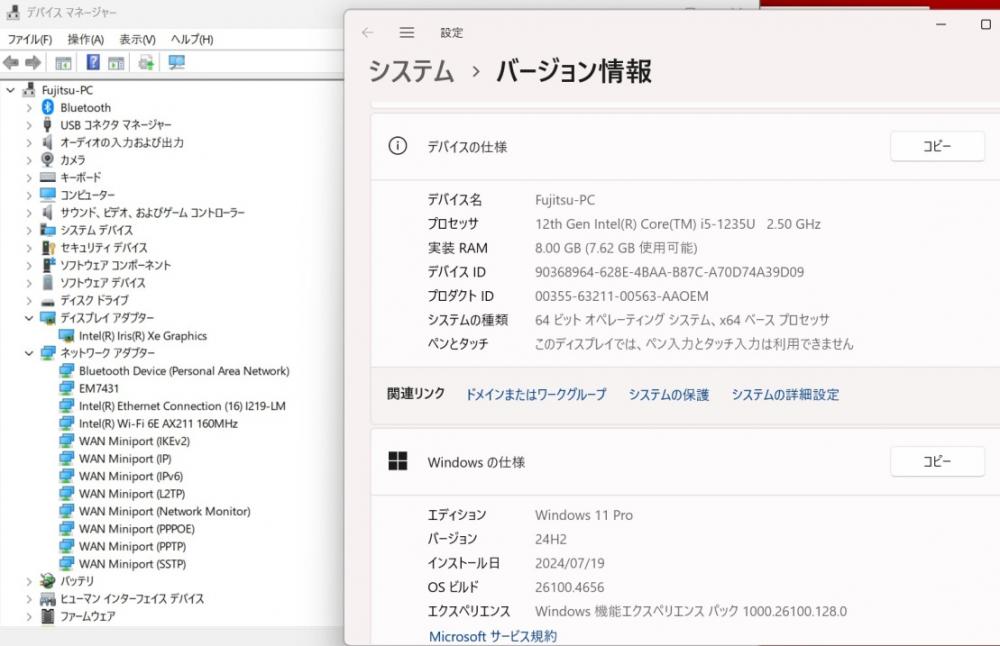Open the 操作(A) menu
This screenshot has height=646, width=1000.
click(85, 40)
